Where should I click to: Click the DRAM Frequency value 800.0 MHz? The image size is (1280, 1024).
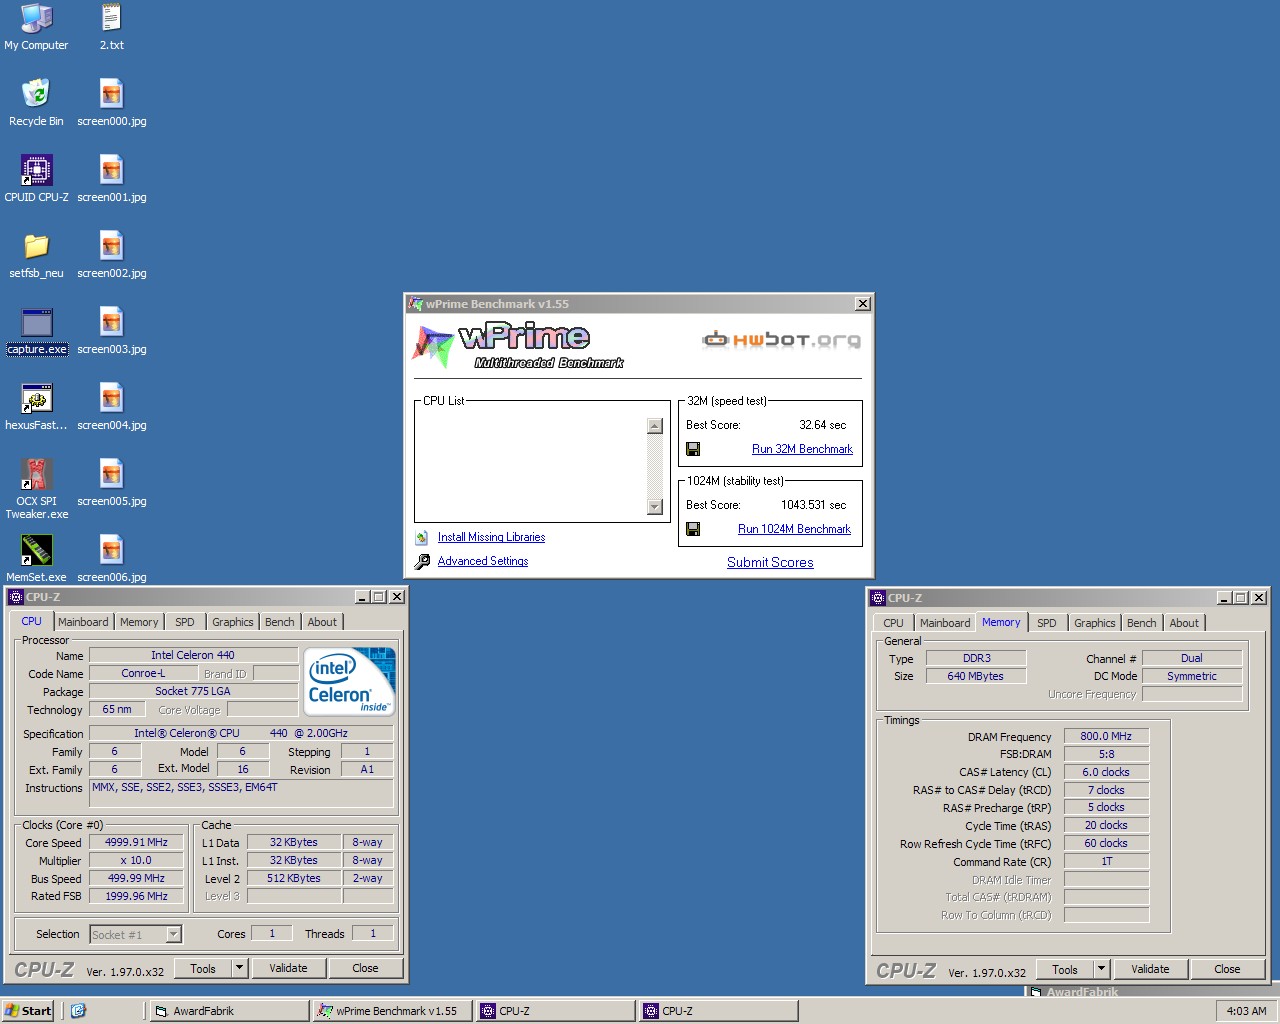[1106, 736]
